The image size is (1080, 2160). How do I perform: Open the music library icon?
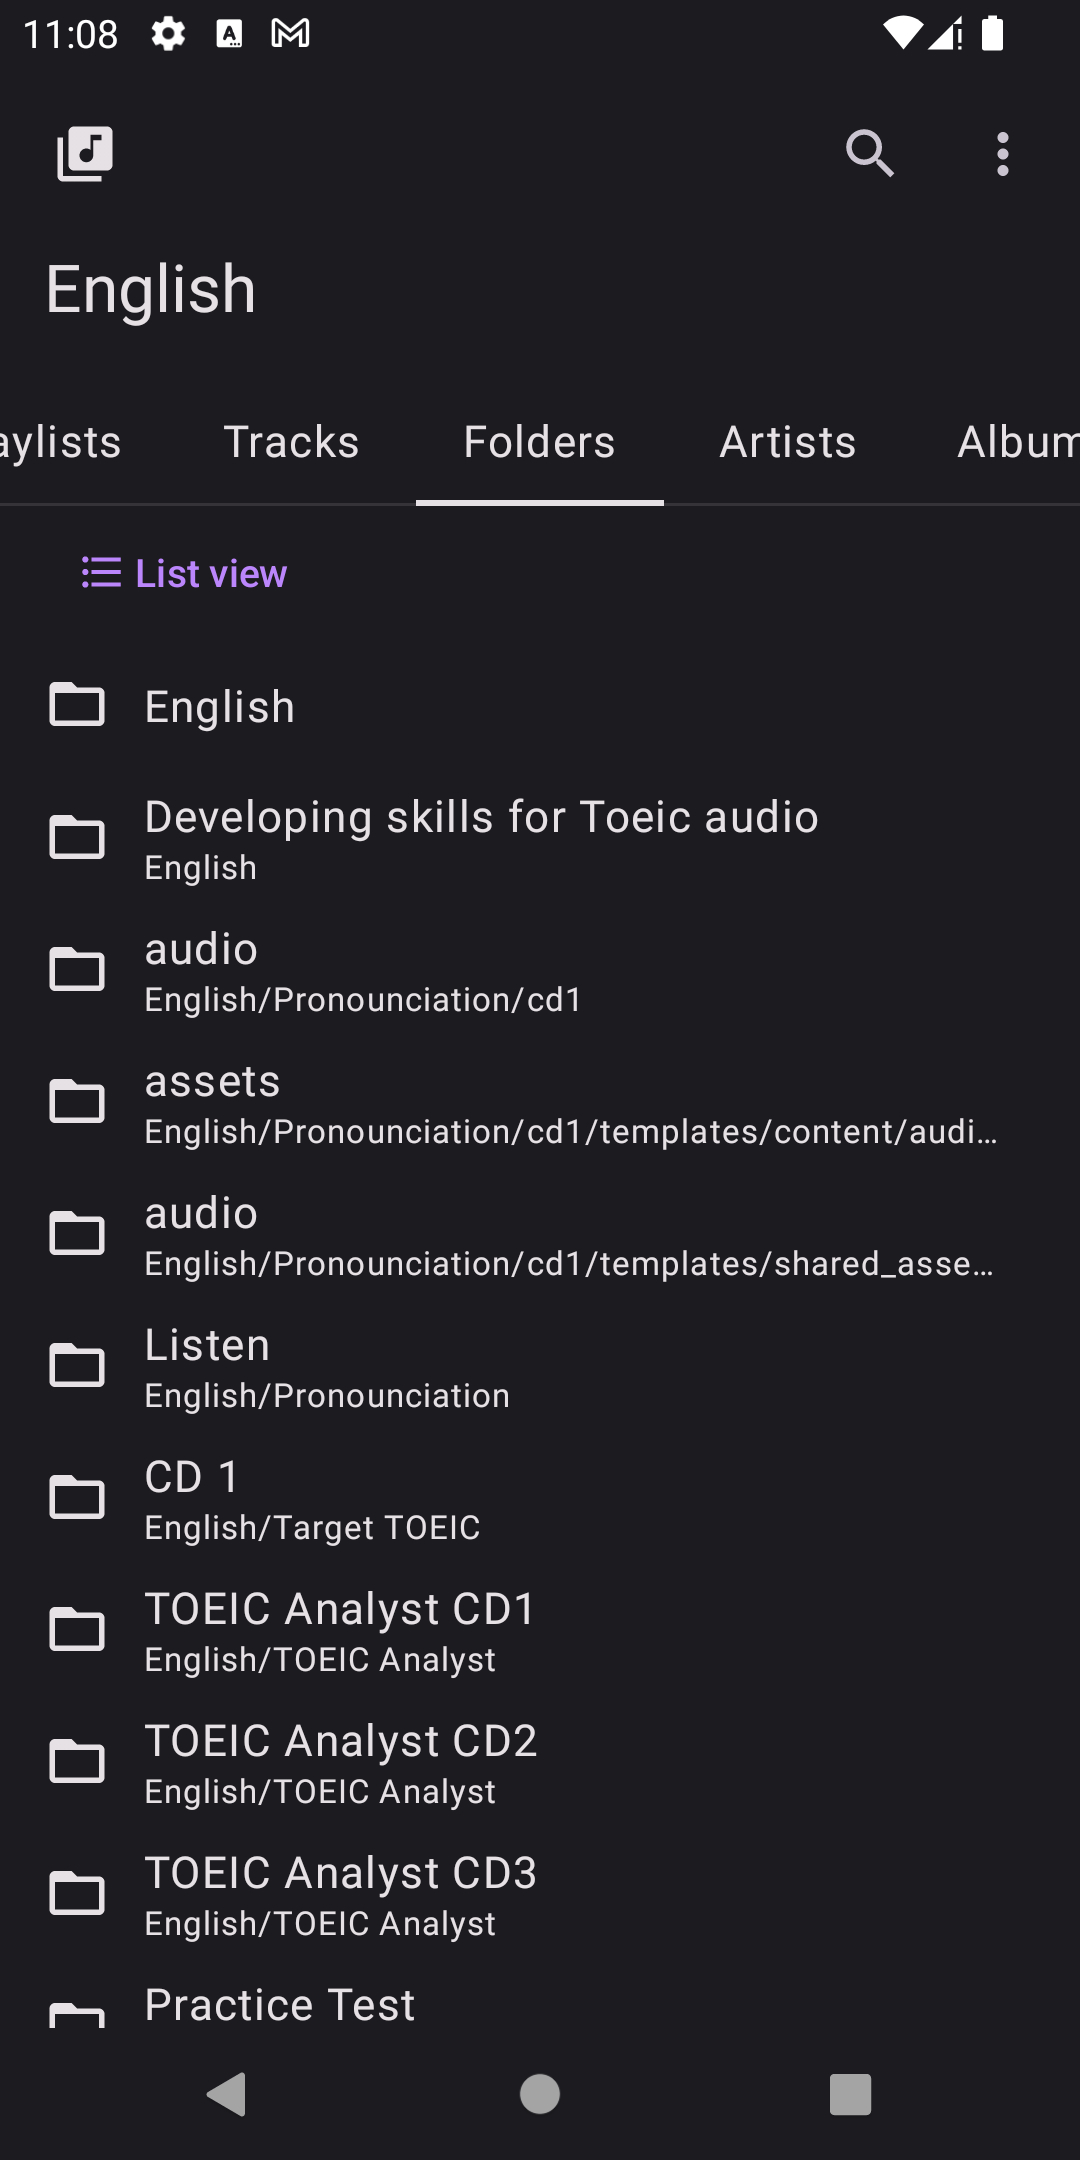85,154
